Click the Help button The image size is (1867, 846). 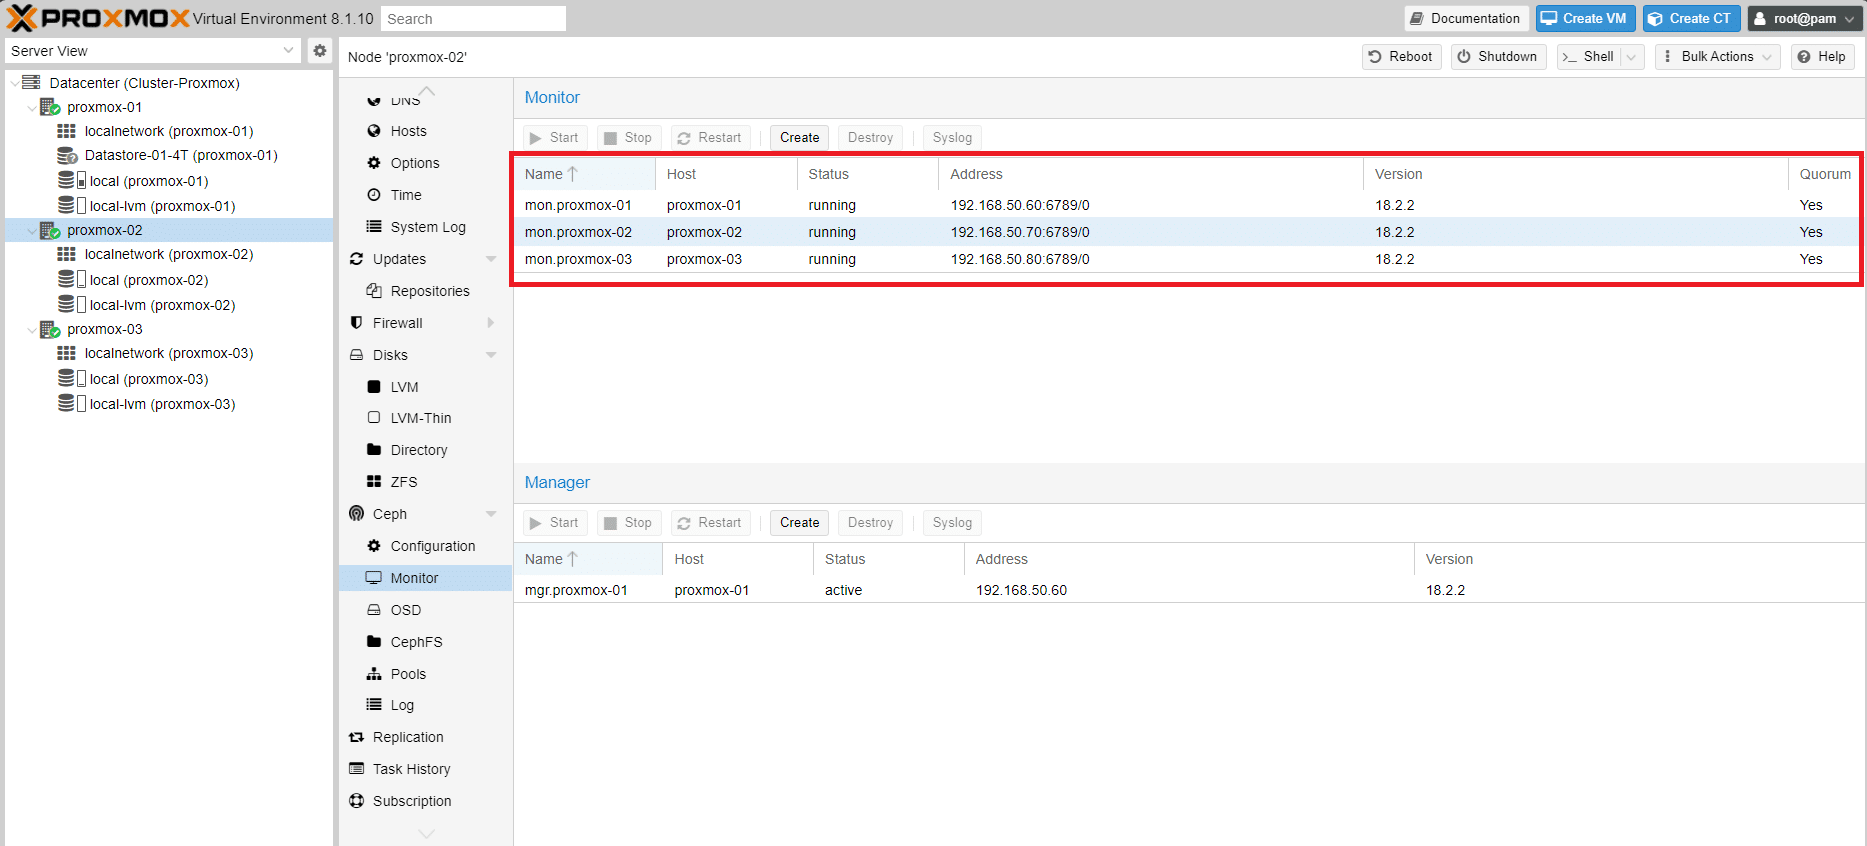[1823, 57]
